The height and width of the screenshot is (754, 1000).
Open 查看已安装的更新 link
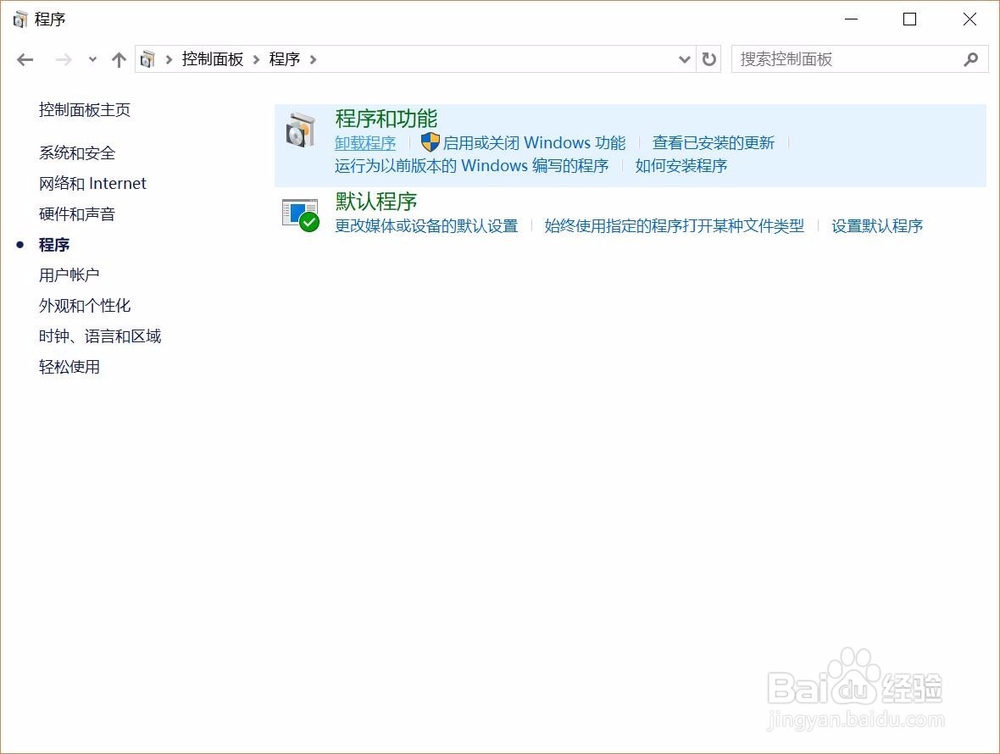point(714,142)
